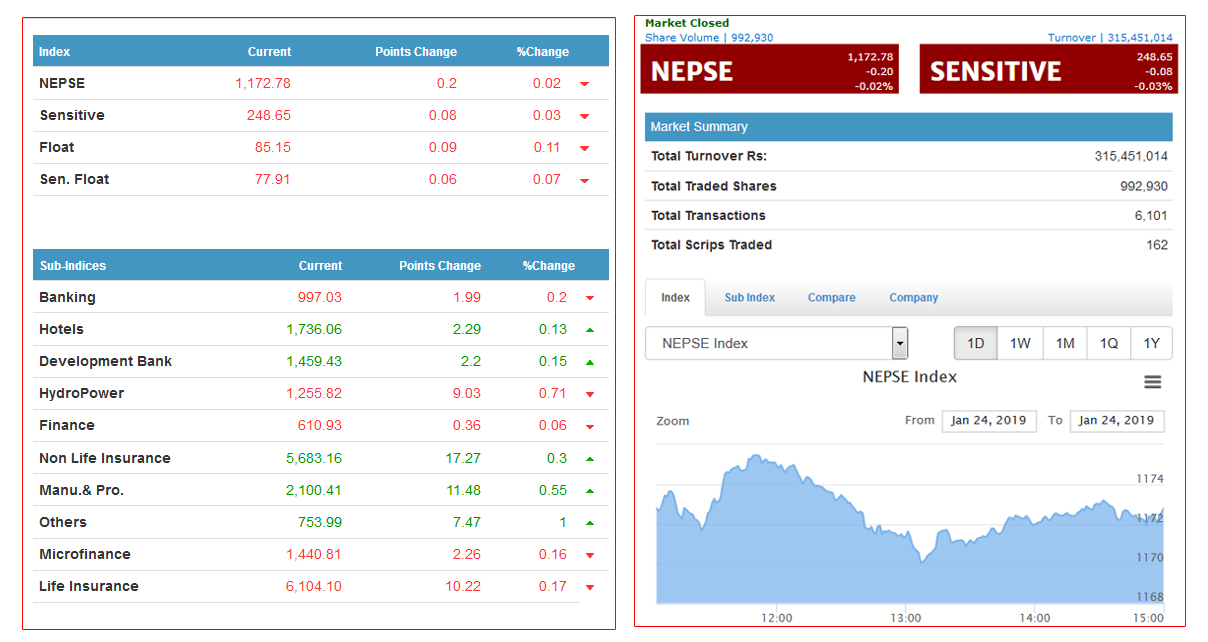Click the Market Closed status text
The image size is (1208, 642).
(687, 23)
